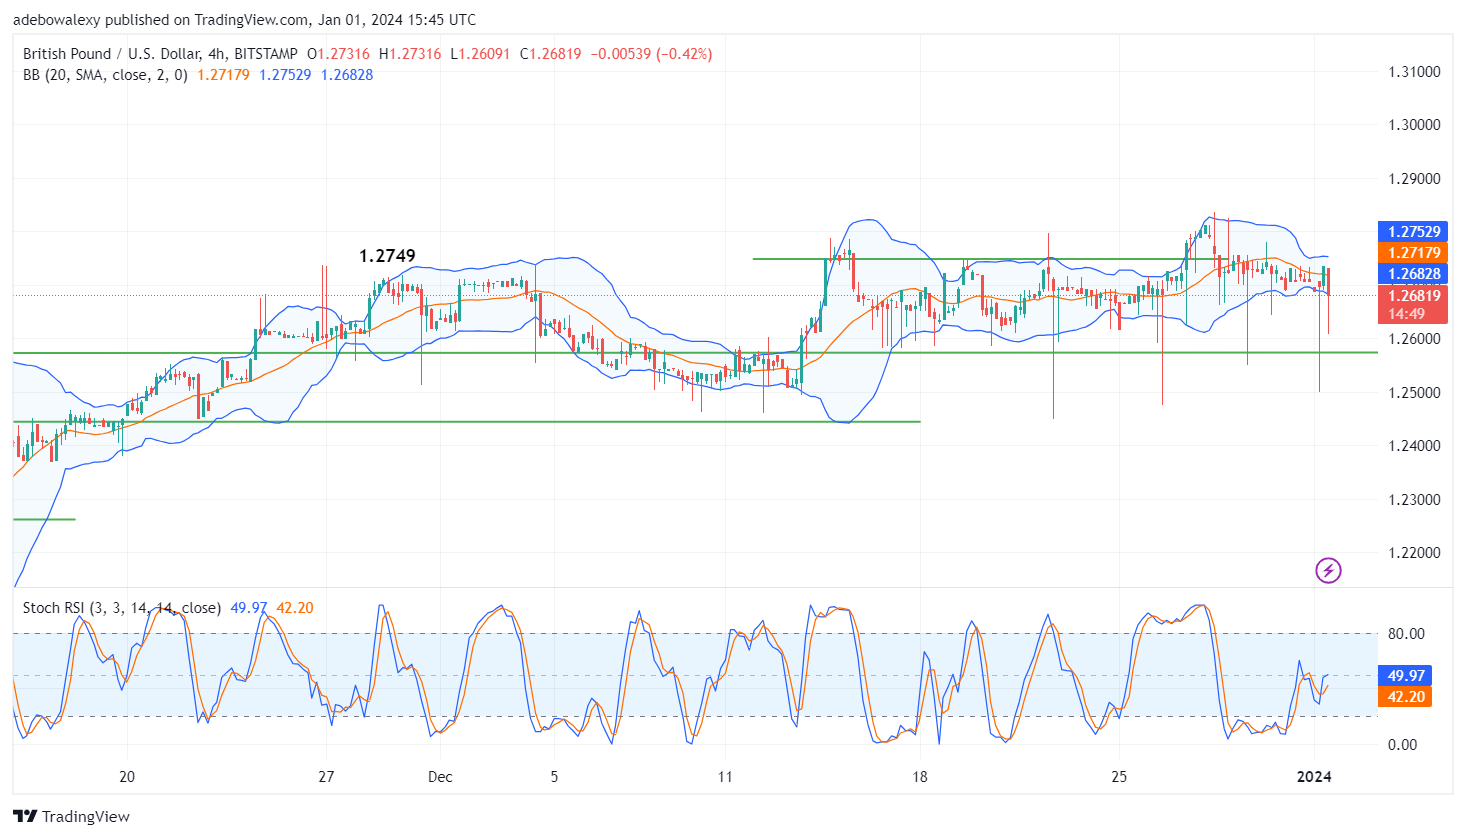Click the Dec label on time axis
The width and height of the screenshot is (1466, 838).
click(x=440, y=777)
